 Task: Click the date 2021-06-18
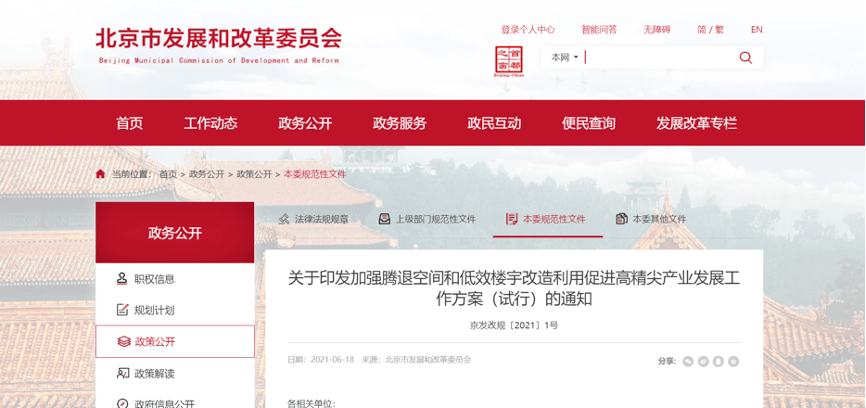[x=332, y=360]
